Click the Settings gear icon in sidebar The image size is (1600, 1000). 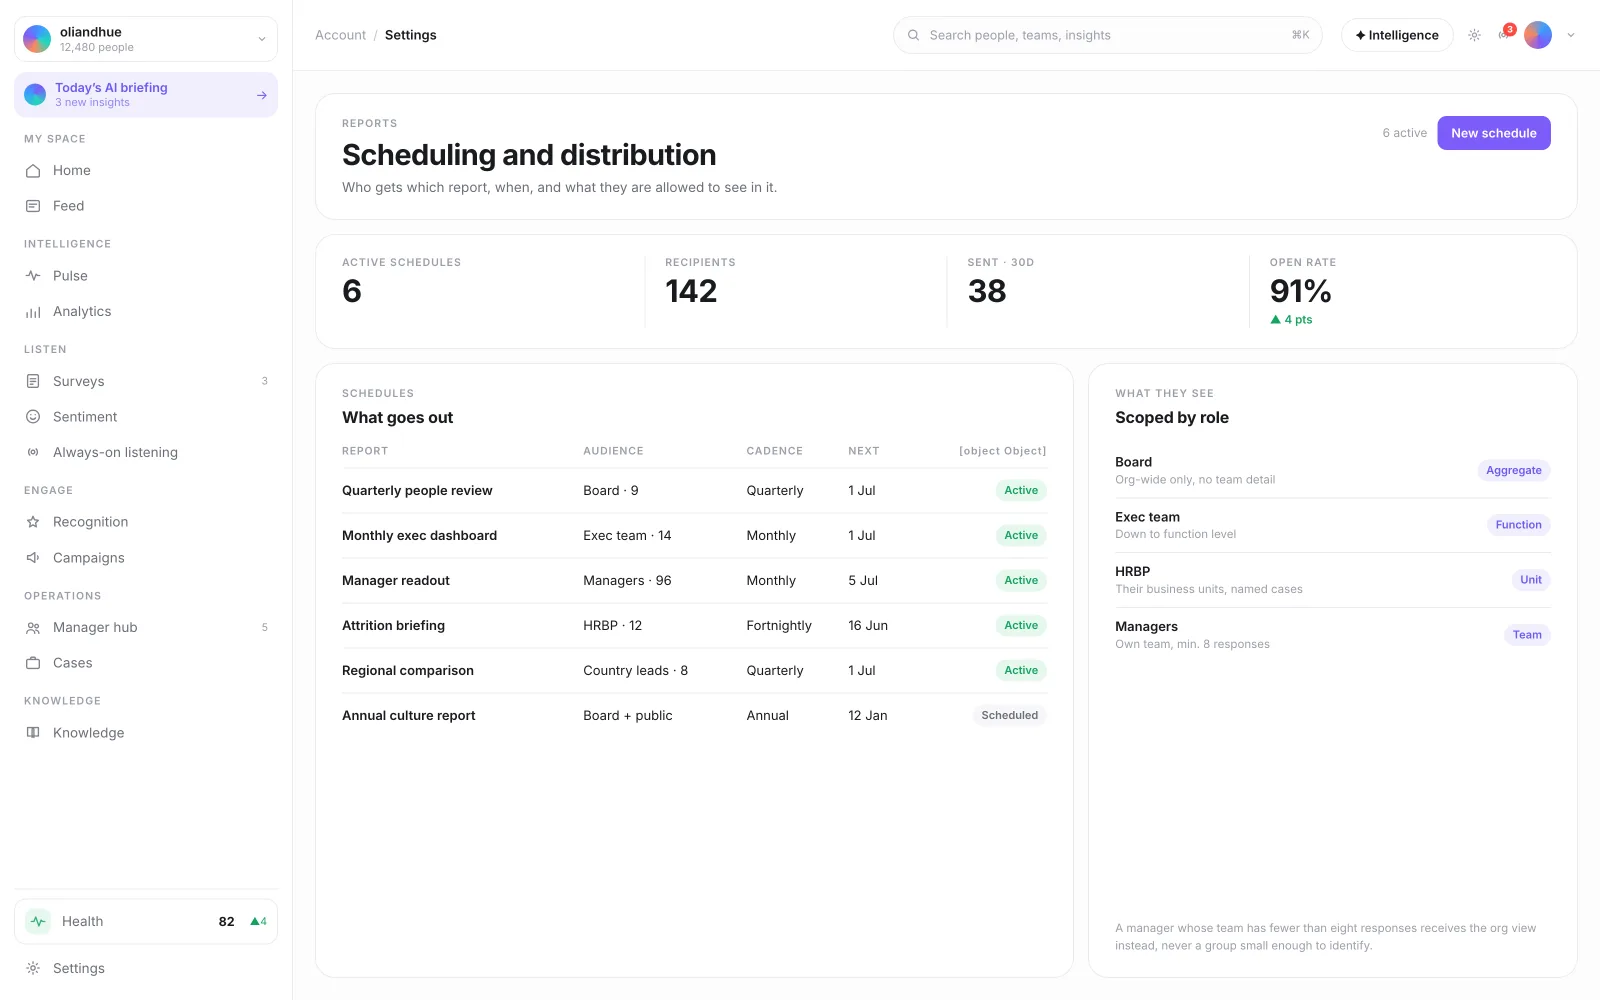[33, 968]
